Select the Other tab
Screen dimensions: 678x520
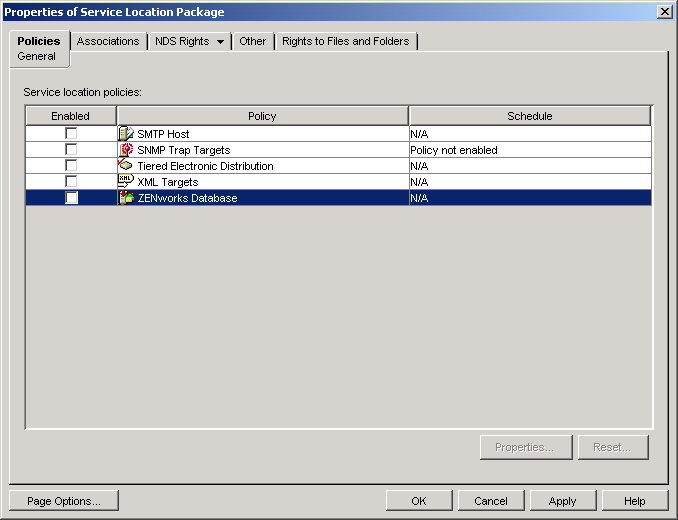(253, 41)
